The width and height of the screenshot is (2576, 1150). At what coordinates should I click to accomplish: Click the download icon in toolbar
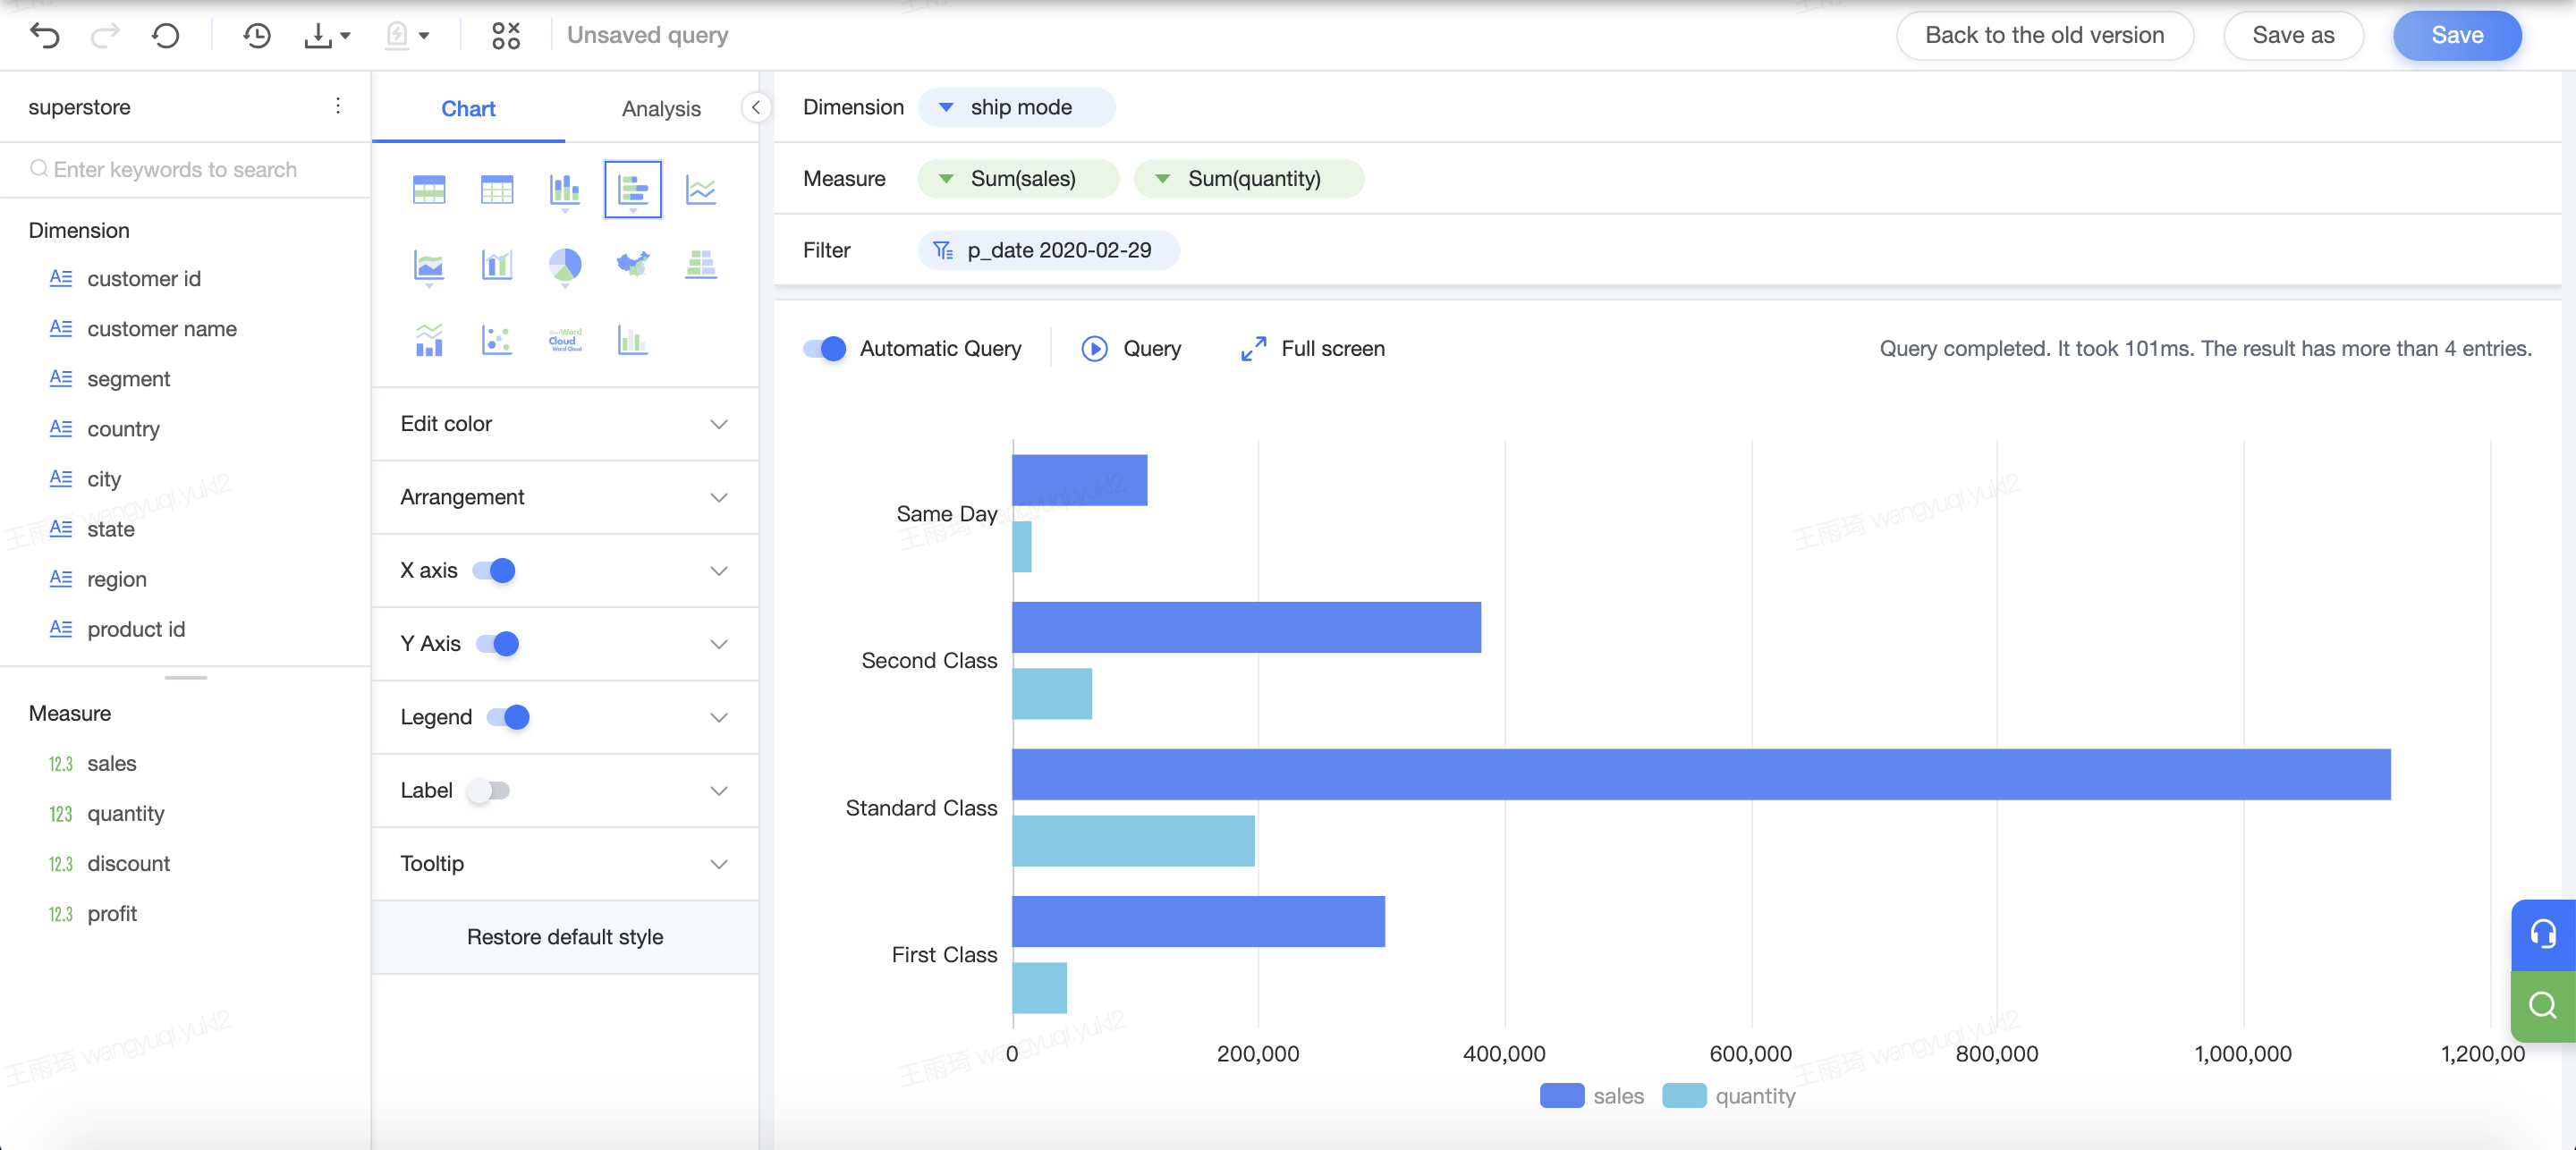pos(317,36)
